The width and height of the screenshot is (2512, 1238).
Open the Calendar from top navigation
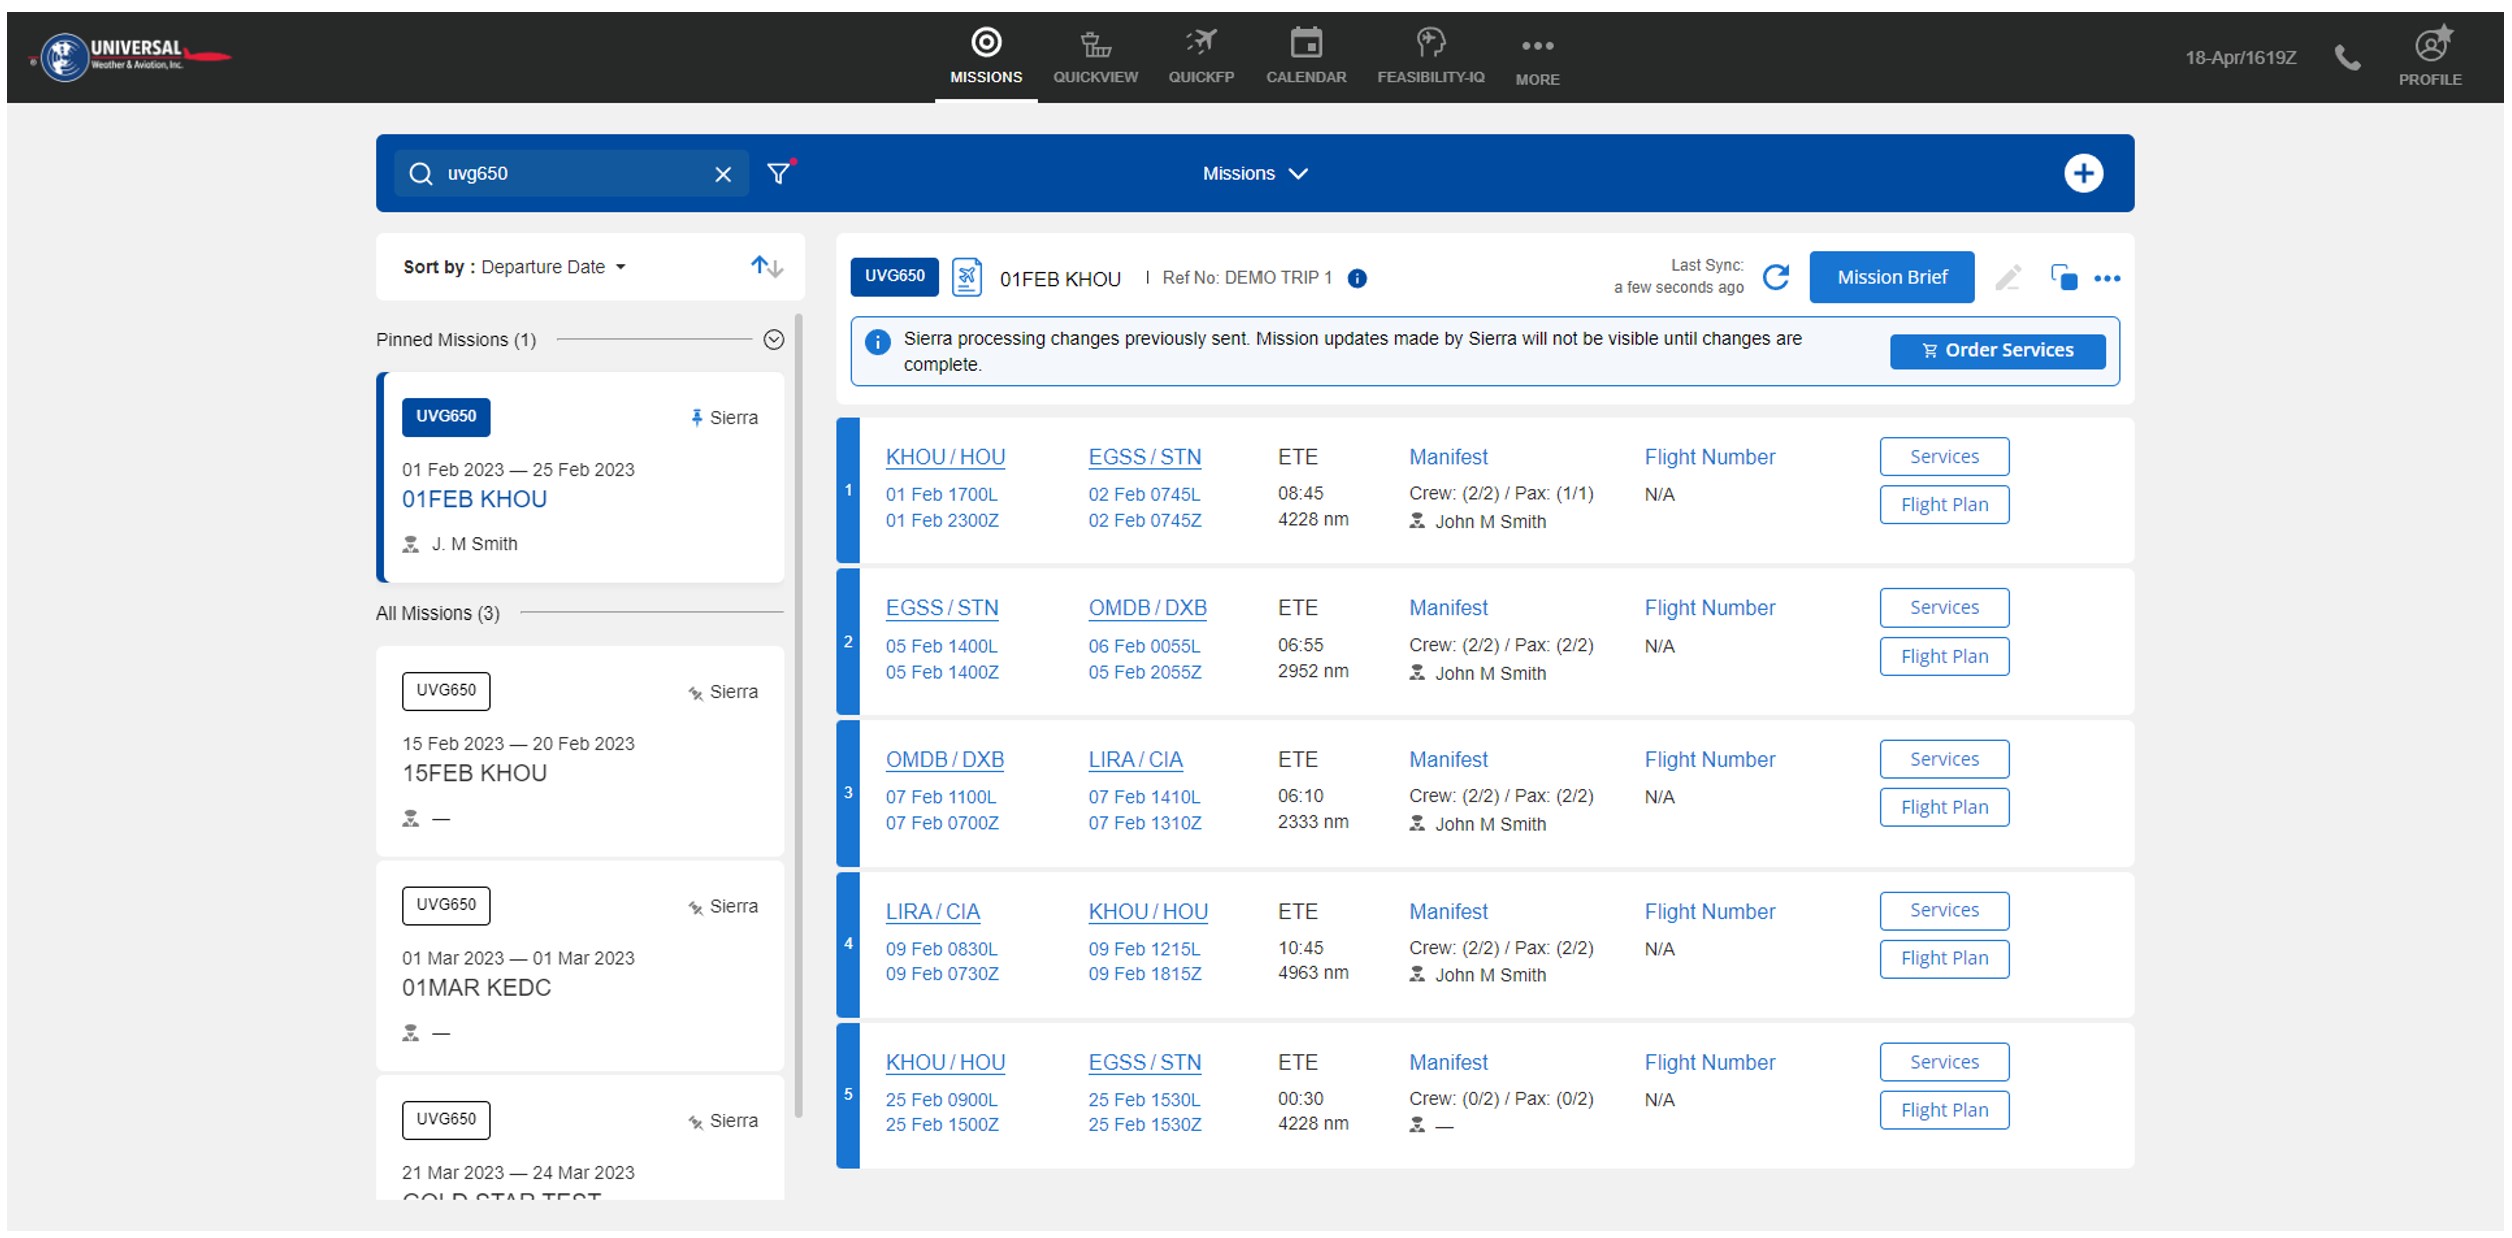point(1306,56)
